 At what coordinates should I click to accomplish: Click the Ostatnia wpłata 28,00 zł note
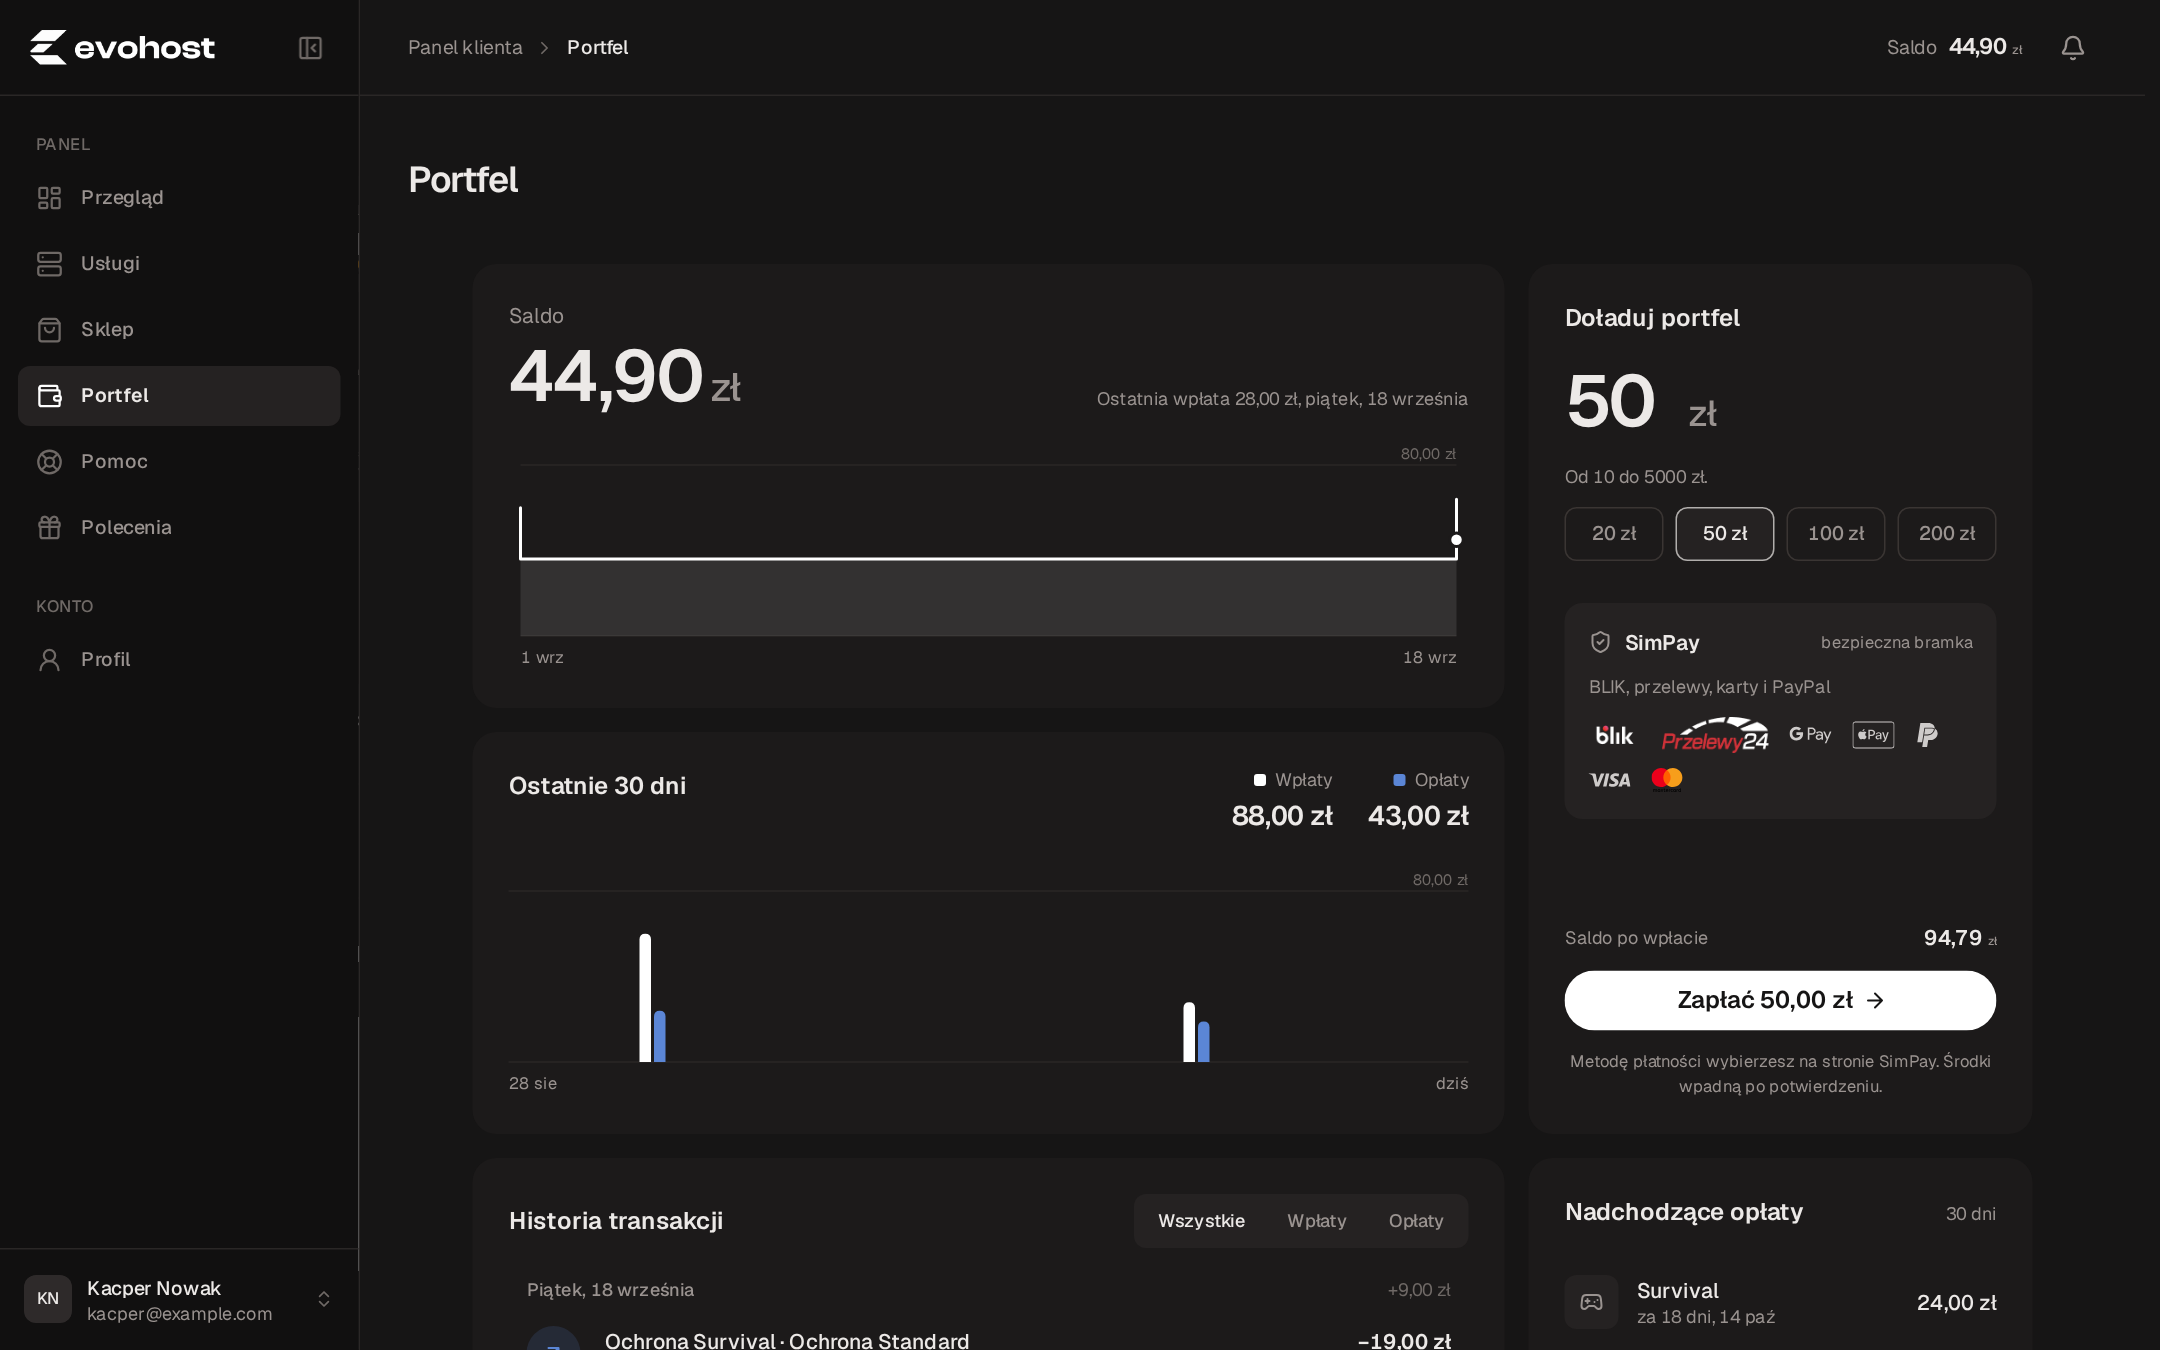[x=1282, y=399]
